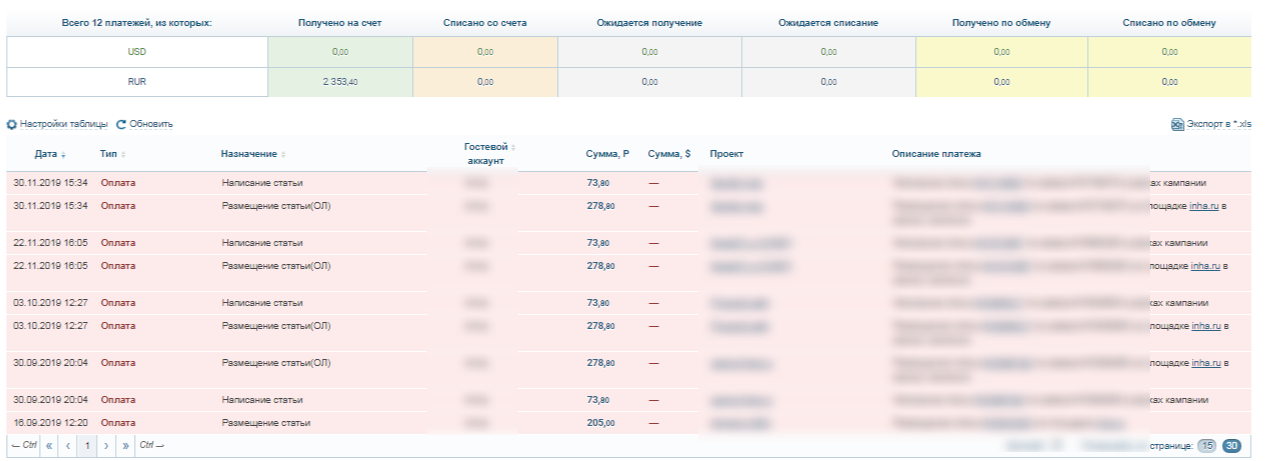1268x461 pixels.
Task: Click the Экспорт в *.xls link
Action: [1219, 125]
